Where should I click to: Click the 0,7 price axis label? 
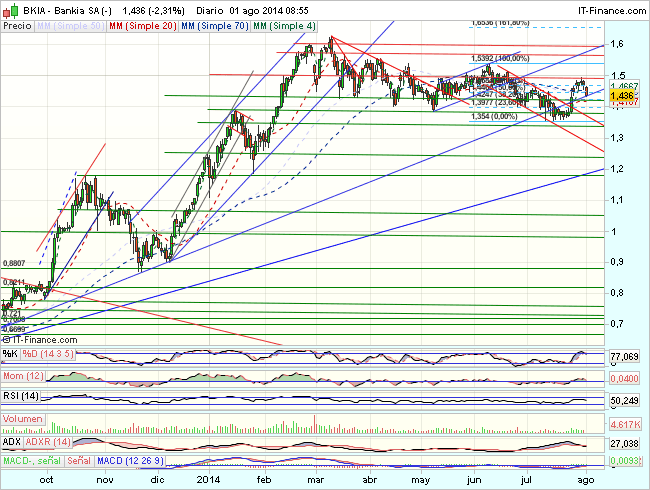pyautogui.click(x=617, y=324)
